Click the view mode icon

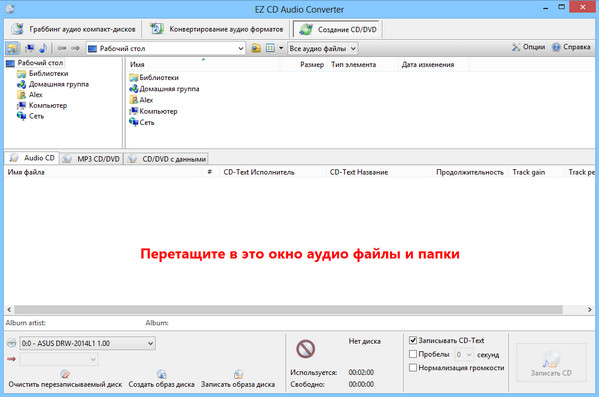pyautogui.click(x=270, y=48)
